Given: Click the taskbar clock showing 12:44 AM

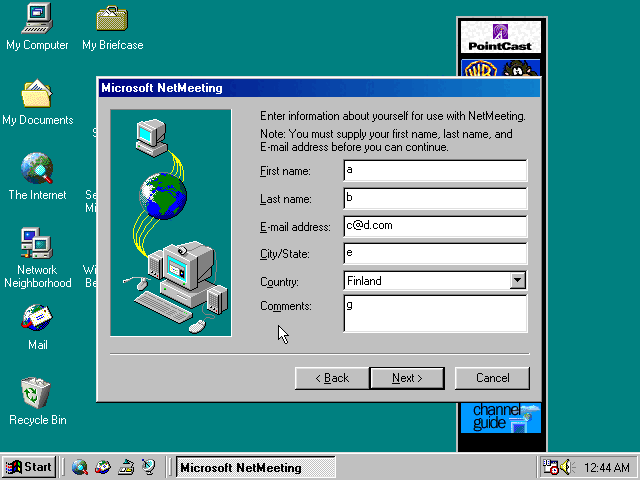Looking at the screenshot, I should [607, 467].
